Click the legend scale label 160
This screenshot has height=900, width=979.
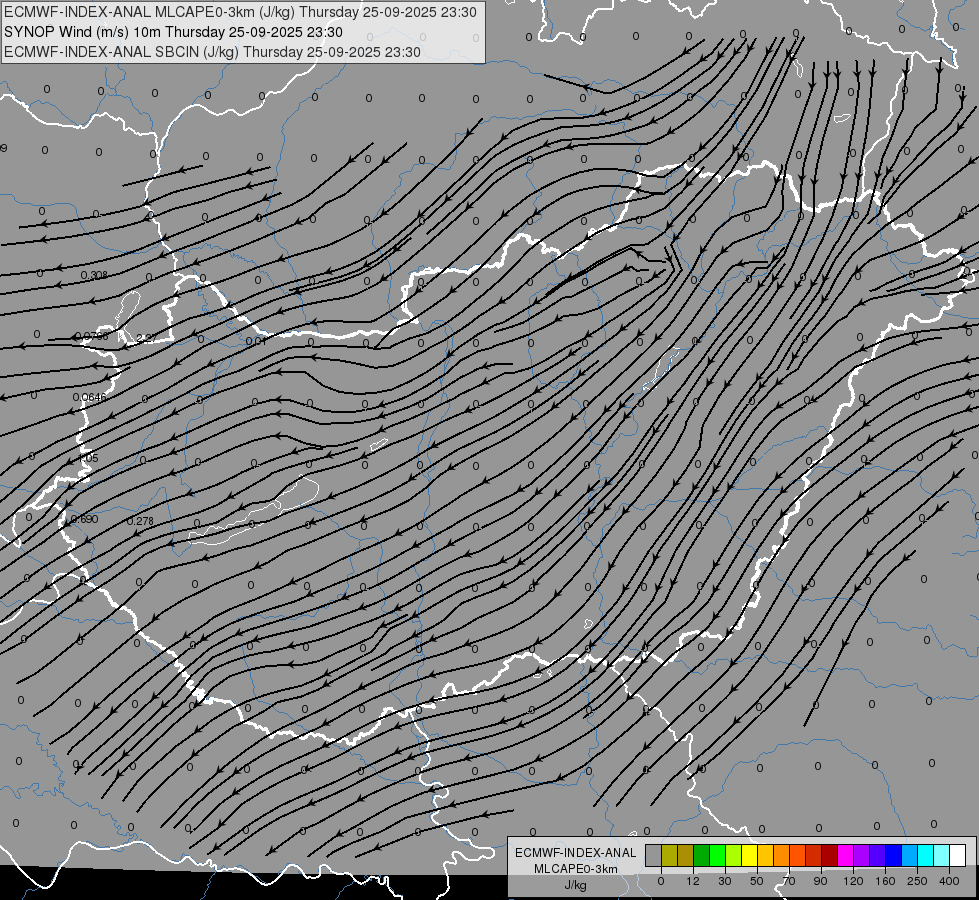coord(885,881)
